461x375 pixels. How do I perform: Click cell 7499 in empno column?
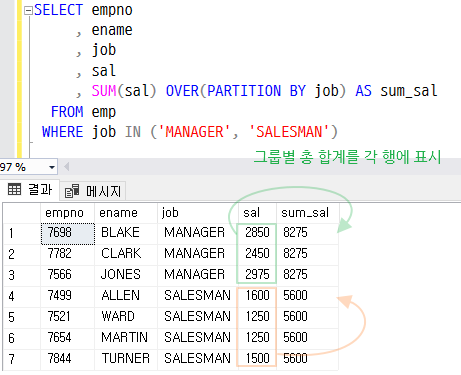point(68,296)
